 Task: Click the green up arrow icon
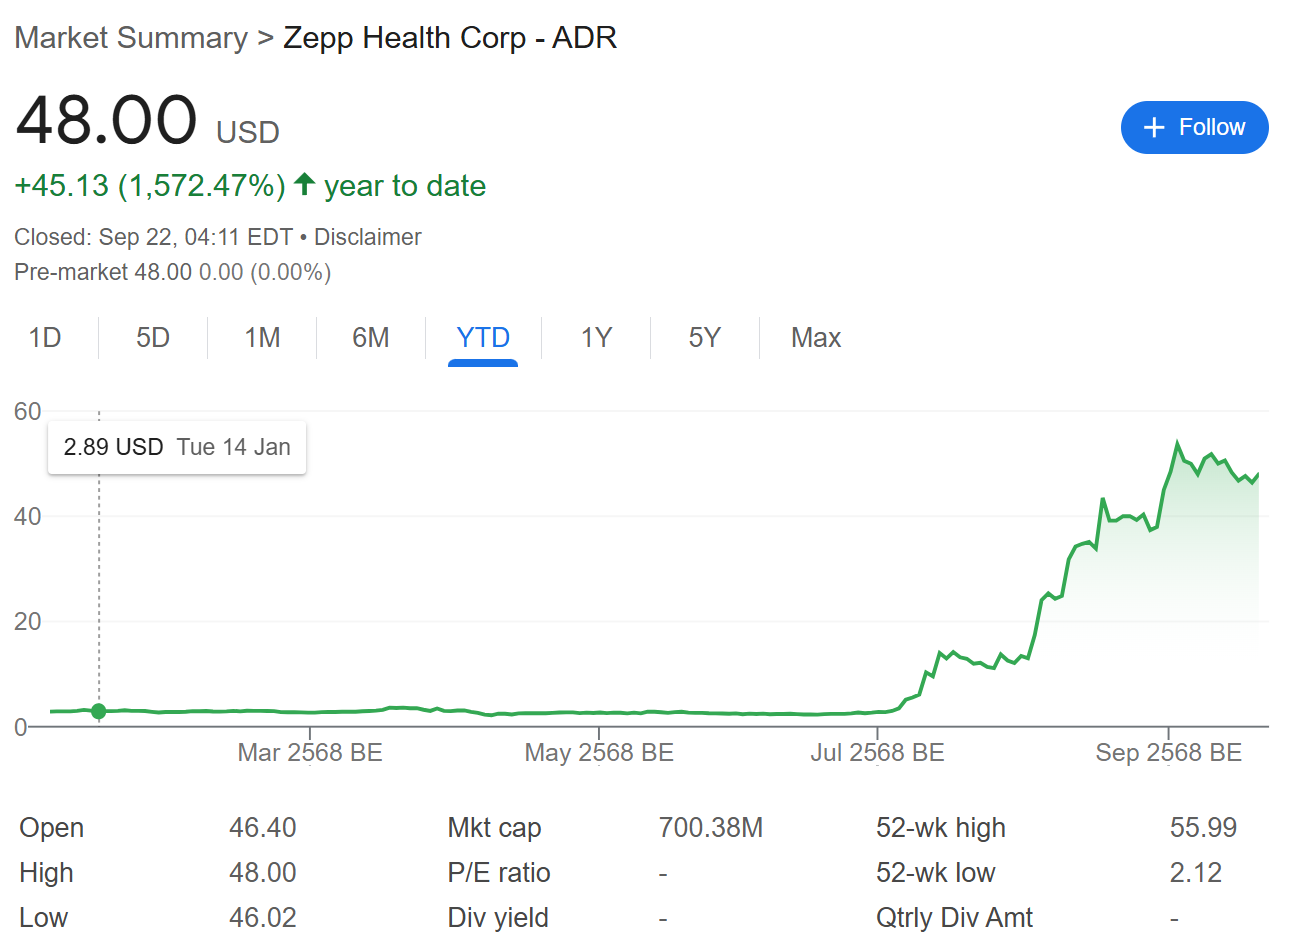pyautogui.click(x=305, y=185)
